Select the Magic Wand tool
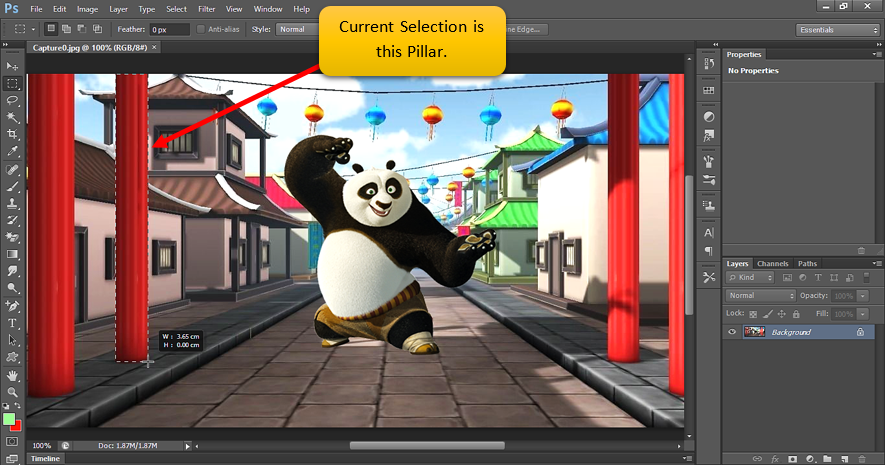Viewport: 885px width, 467px height. point(12,117)
